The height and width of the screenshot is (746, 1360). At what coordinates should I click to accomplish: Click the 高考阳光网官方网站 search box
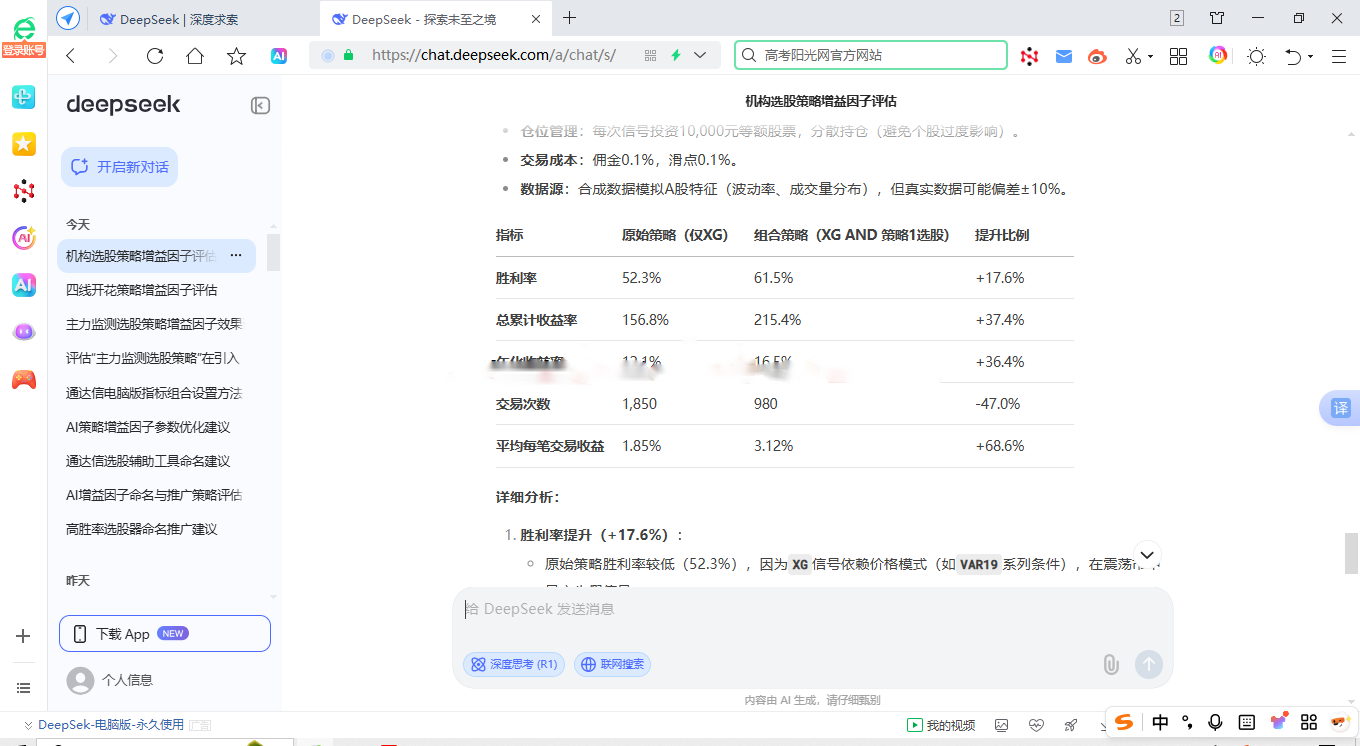pos(871,56)
